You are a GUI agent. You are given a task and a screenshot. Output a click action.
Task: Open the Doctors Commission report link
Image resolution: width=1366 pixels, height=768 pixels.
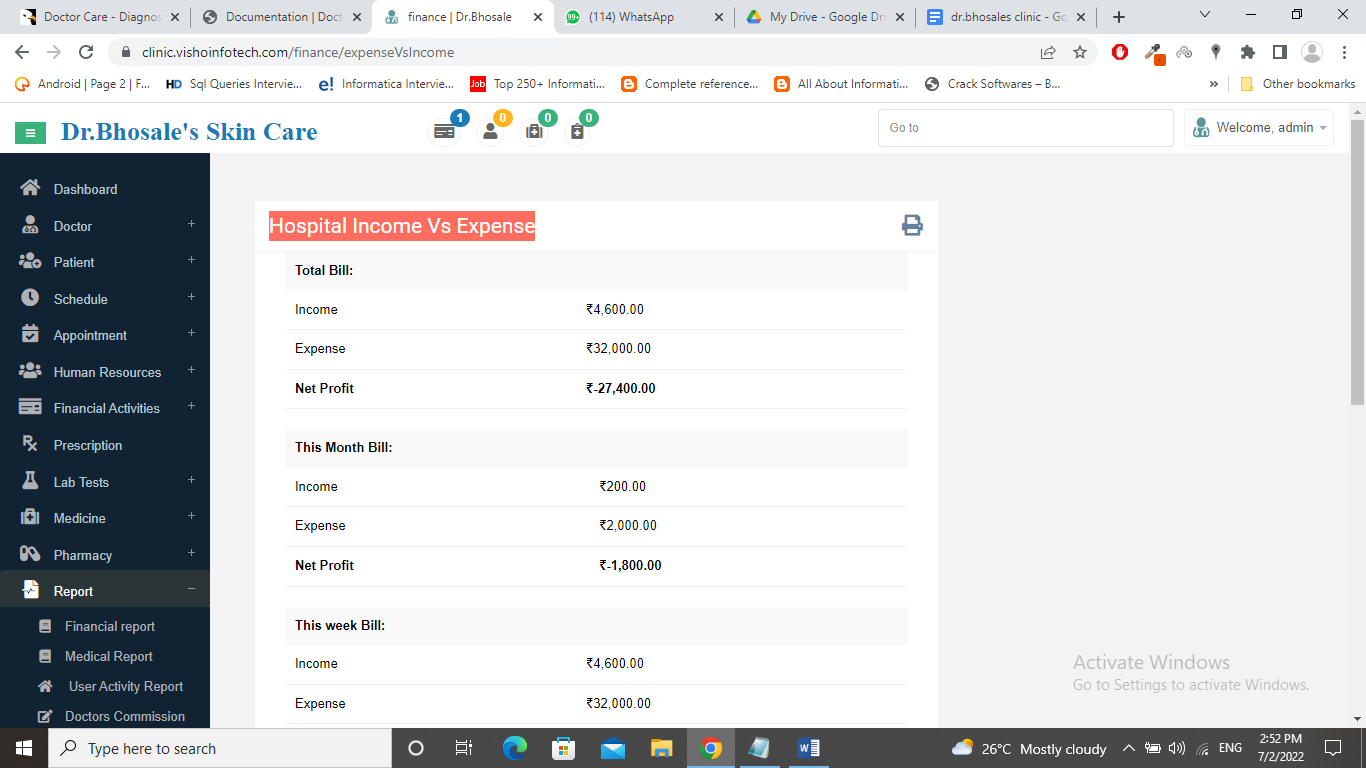coord(125,716)
